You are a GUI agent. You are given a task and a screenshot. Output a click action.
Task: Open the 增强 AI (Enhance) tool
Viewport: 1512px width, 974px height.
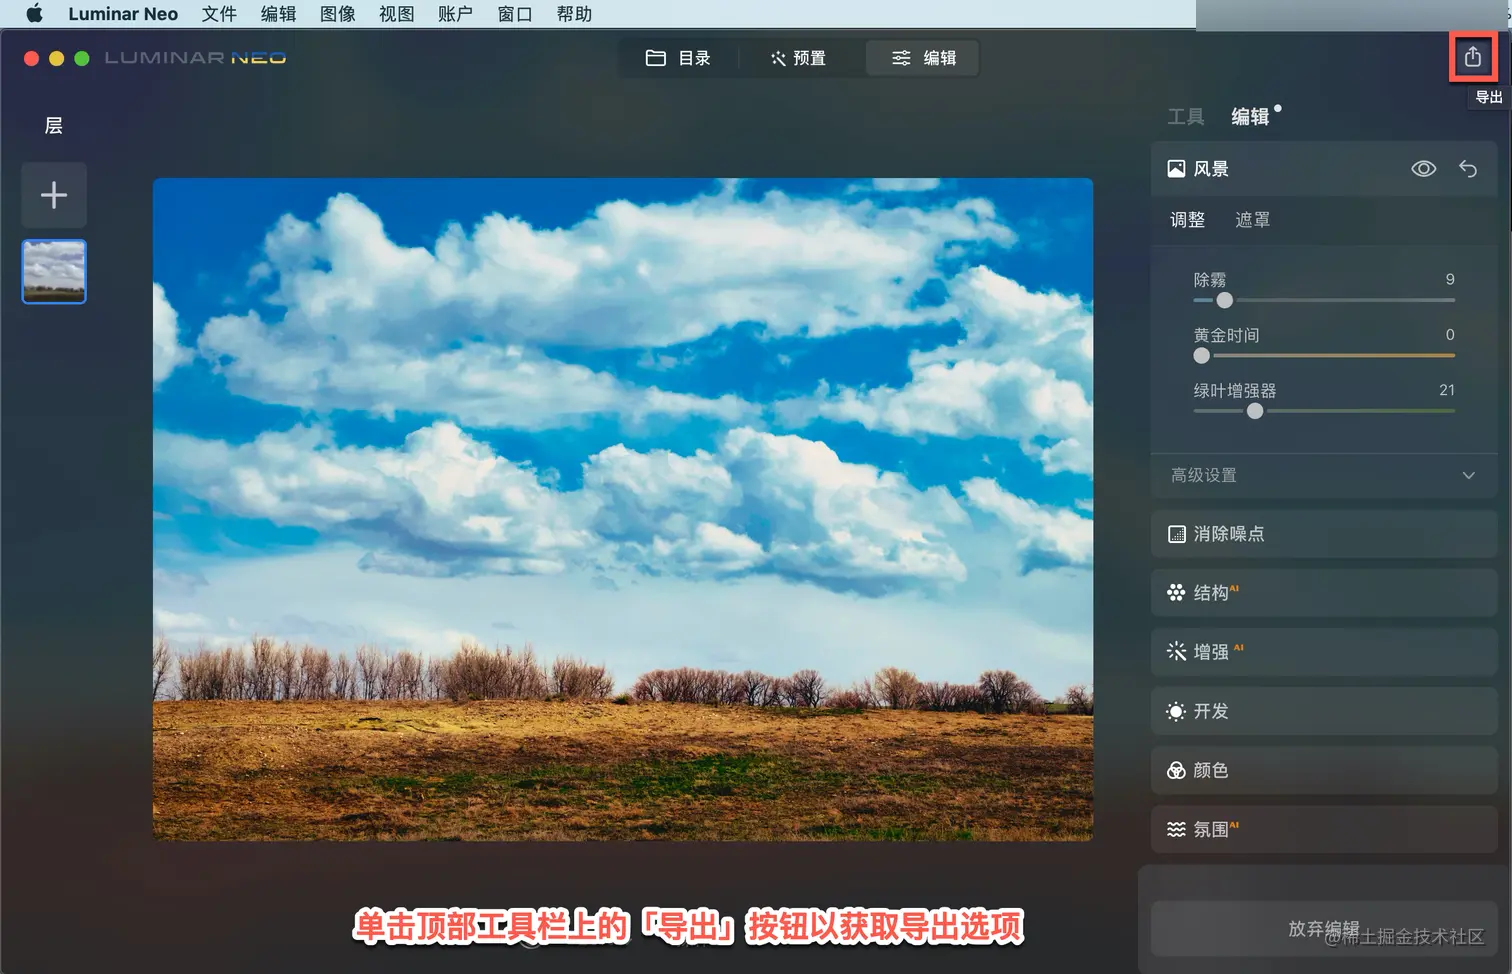1323,652
